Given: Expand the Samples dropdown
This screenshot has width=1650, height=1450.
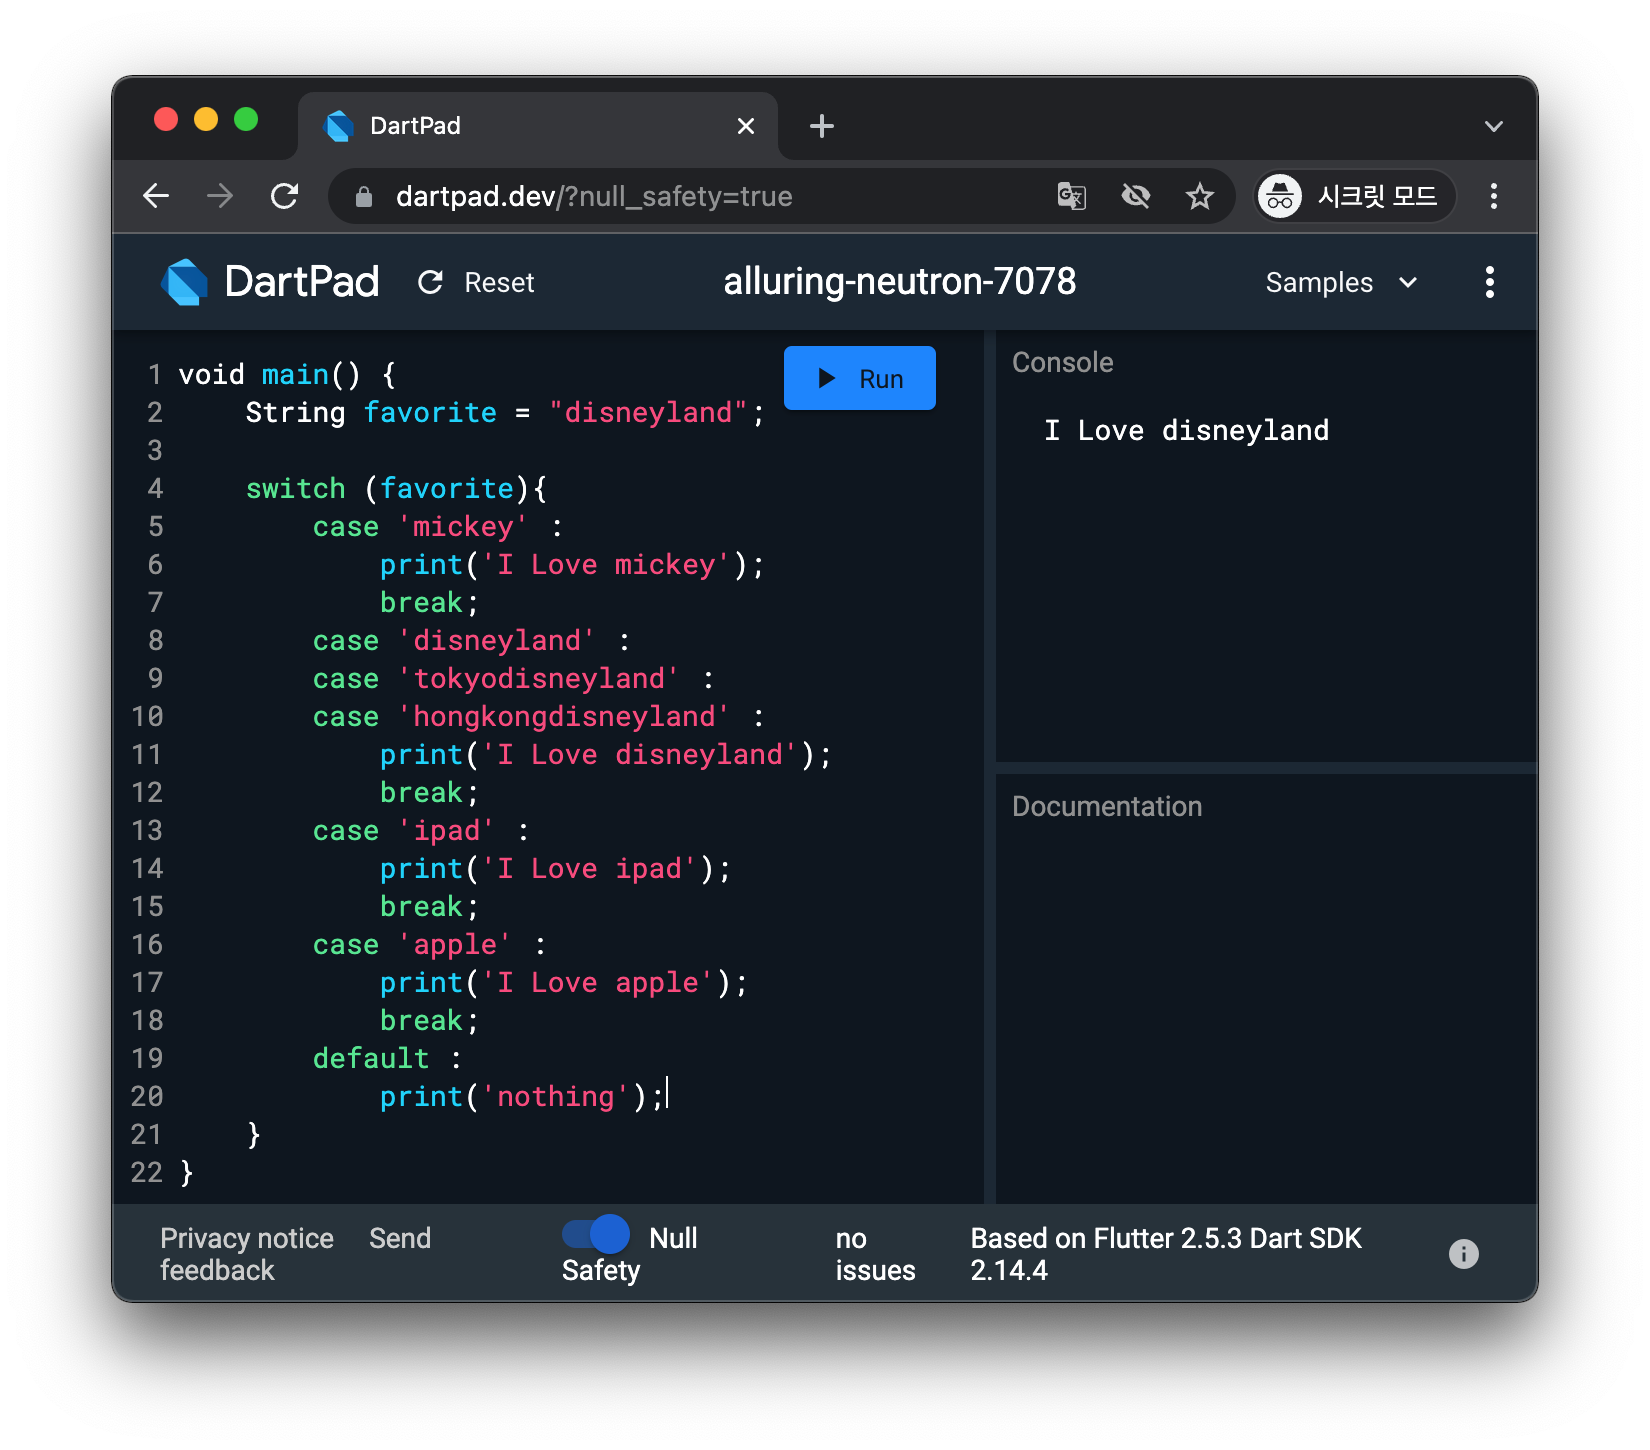Looking at the screenshot, I should 1342,283.
